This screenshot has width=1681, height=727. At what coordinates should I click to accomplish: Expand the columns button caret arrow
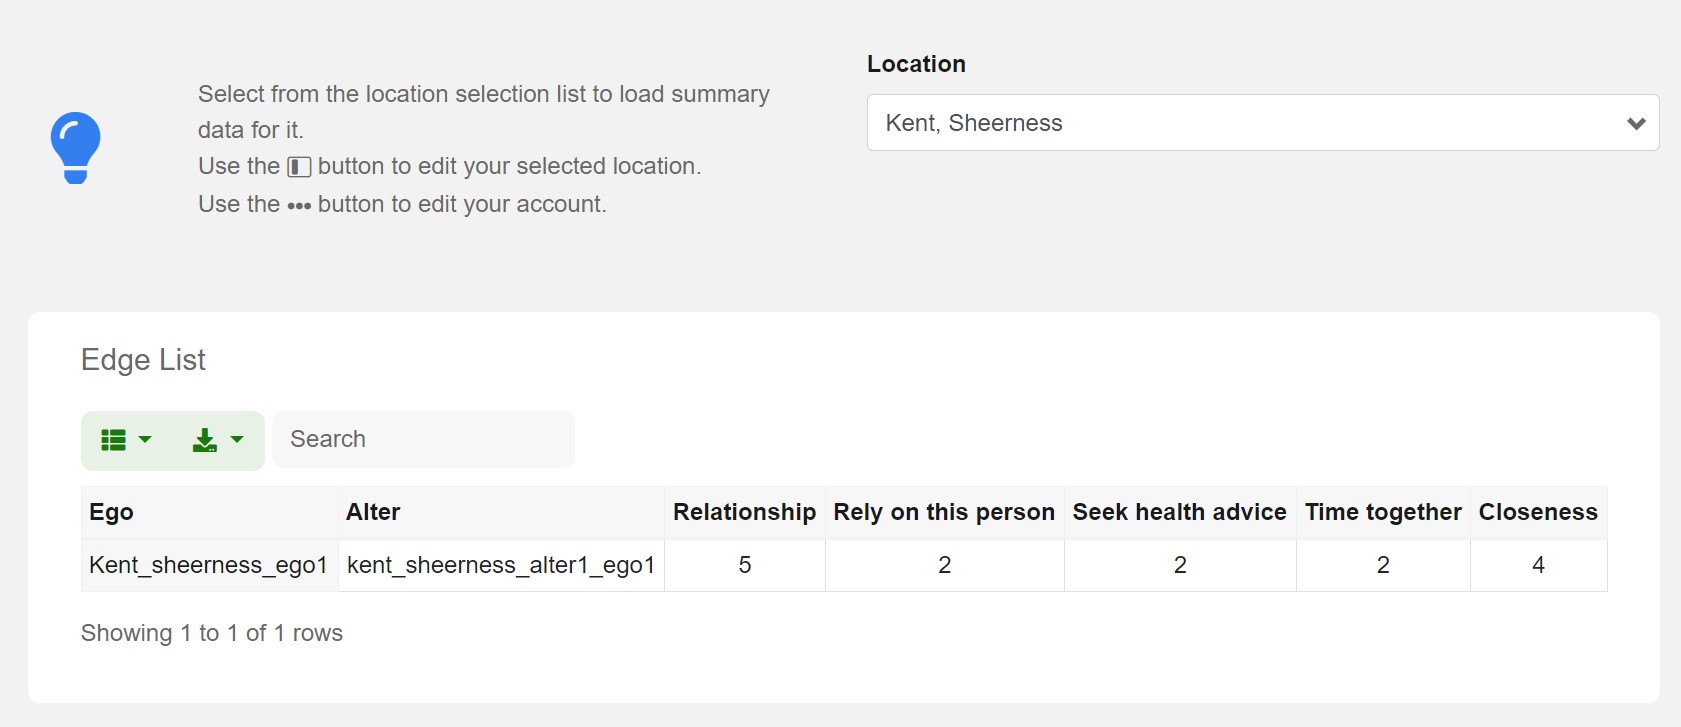pos(145,439)
